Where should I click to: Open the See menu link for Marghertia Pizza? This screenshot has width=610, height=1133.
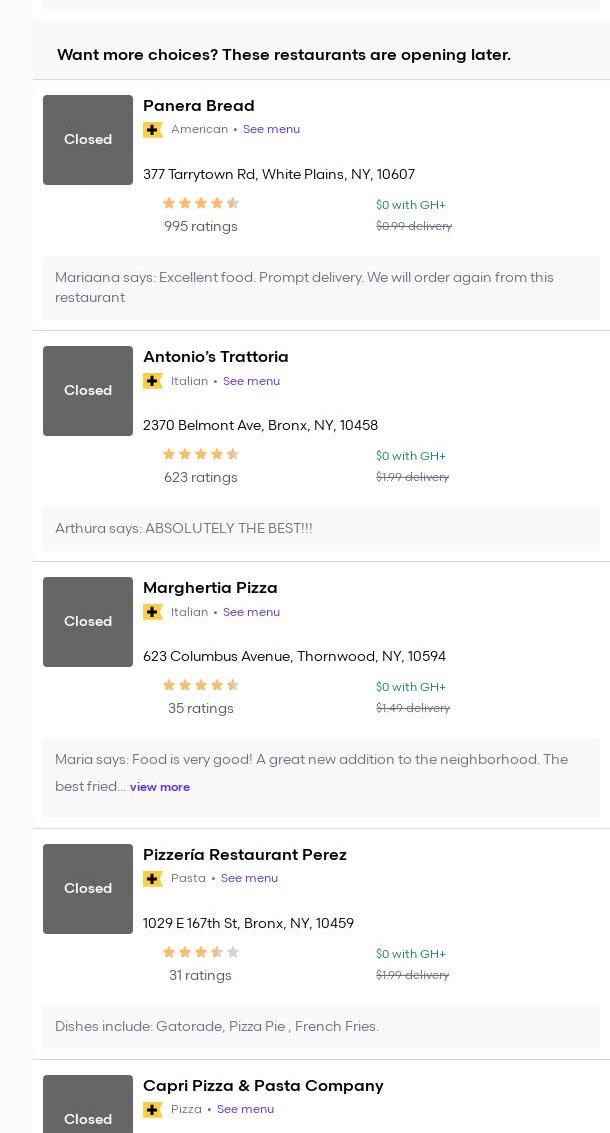tap(251, 612)
